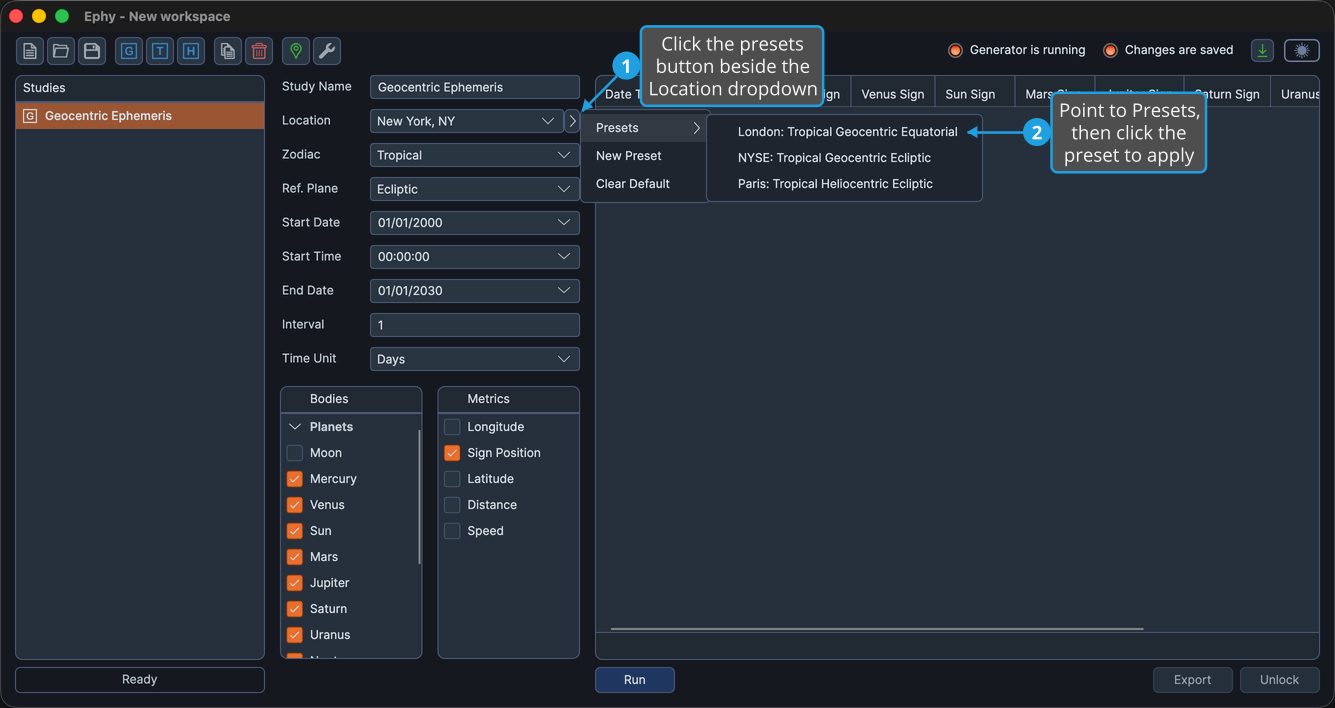Click the Changes are saved status indicator

(x=1168, y=50)
